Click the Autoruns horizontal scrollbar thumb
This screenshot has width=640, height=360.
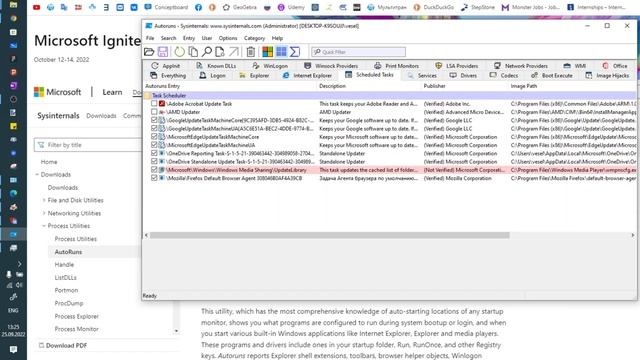pos(330,235)
